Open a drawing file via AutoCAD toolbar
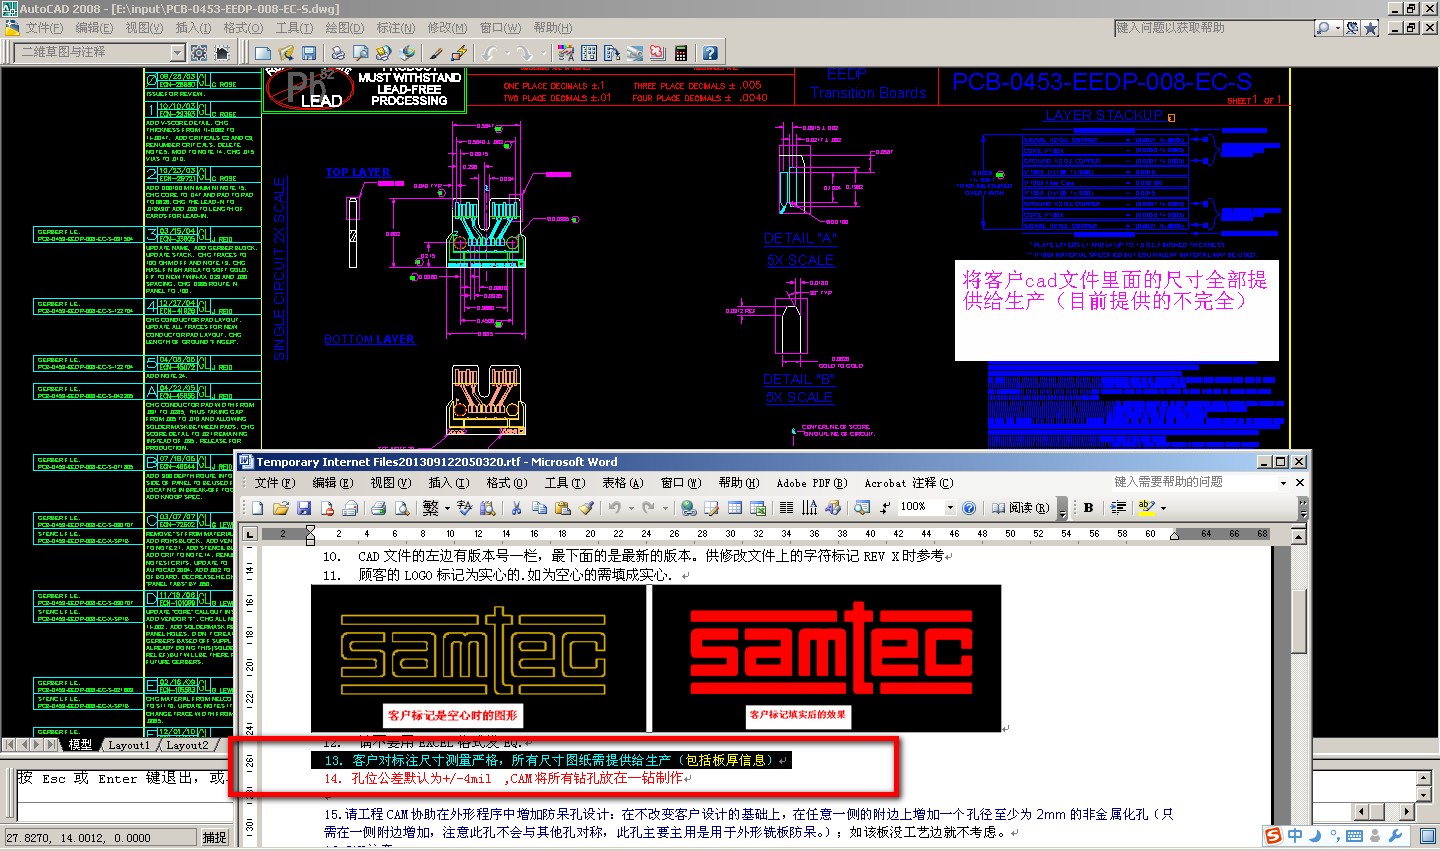Screen dimensions: 1440x851 pyautogui.click(x=286, y=52)
